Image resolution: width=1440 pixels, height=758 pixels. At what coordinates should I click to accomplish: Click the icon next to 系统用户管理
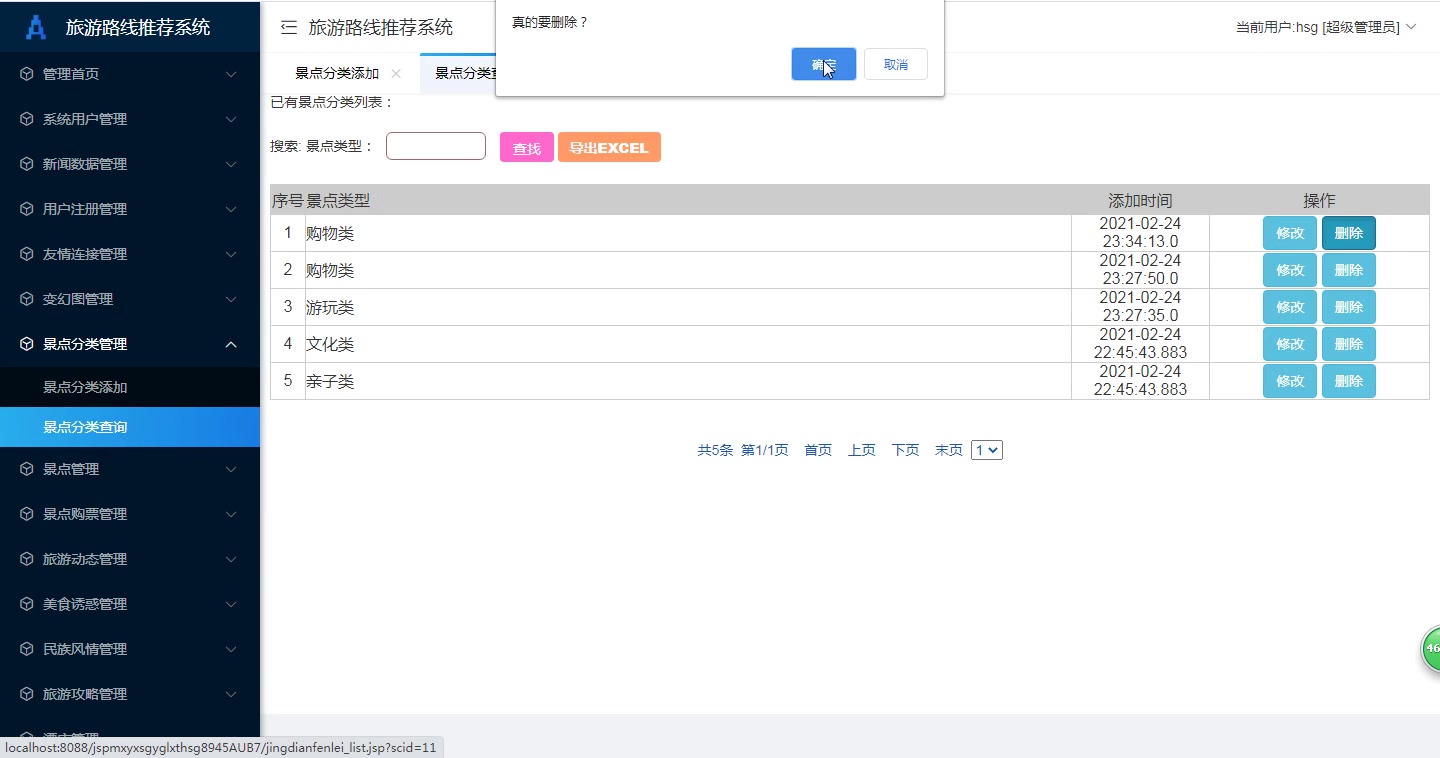[24, 119]
